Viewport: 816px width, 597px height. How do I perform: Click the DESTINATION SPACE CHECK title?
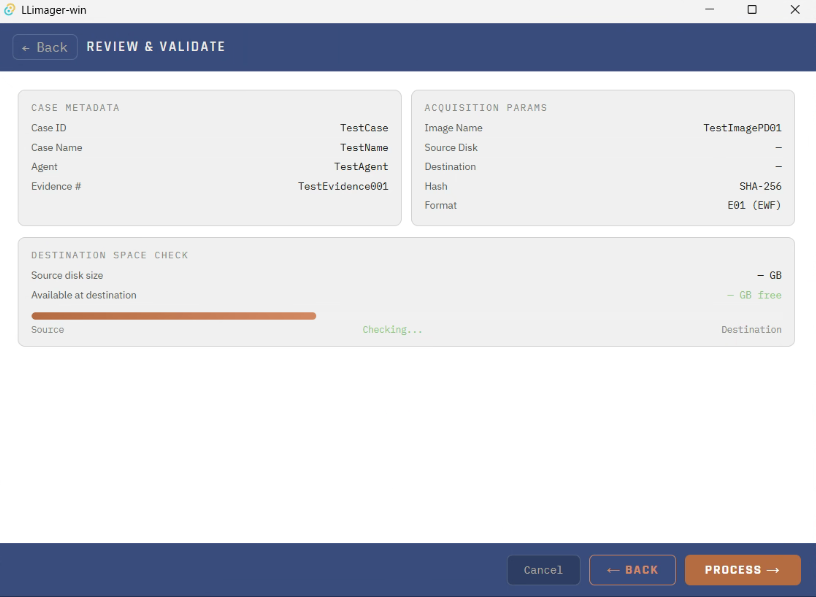(110, 255)
